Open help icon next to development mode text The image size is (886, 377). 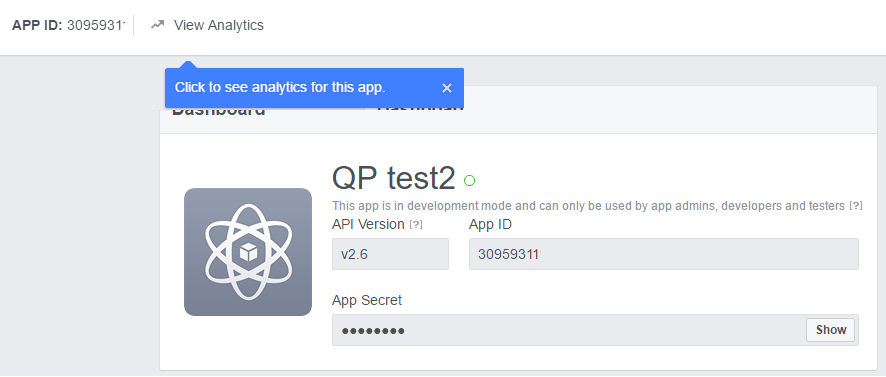[856, 206]
